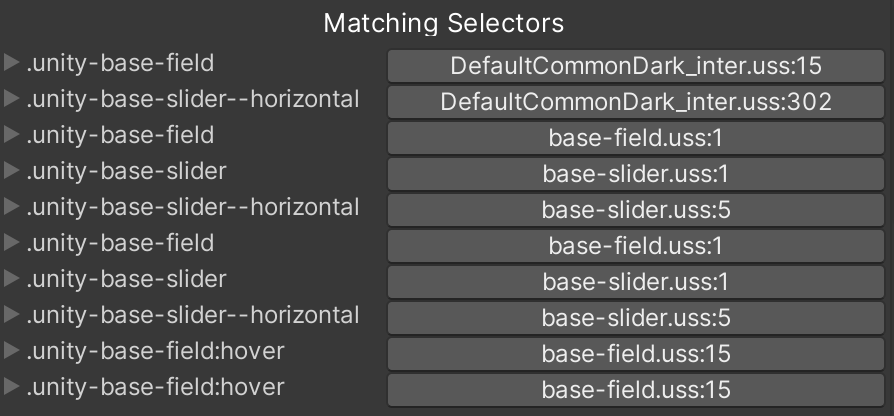Viewport: 894px width, 416px height.
Task: Expand the last .unity-base-field:hover selector
Action: (12, 387)
